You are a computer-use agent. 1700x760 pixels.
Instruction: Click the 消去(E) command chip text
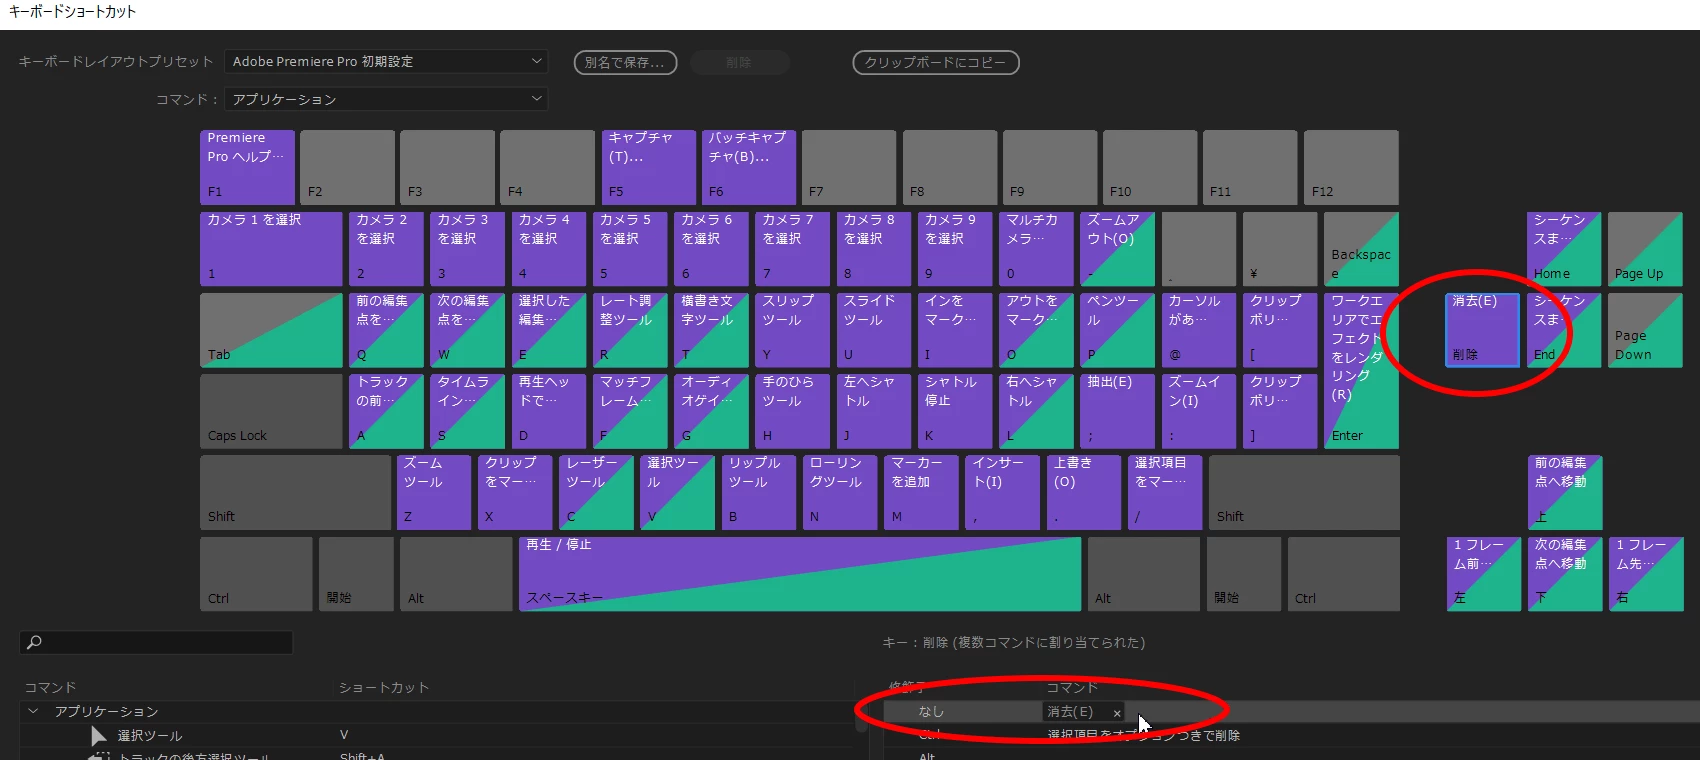1070,712
